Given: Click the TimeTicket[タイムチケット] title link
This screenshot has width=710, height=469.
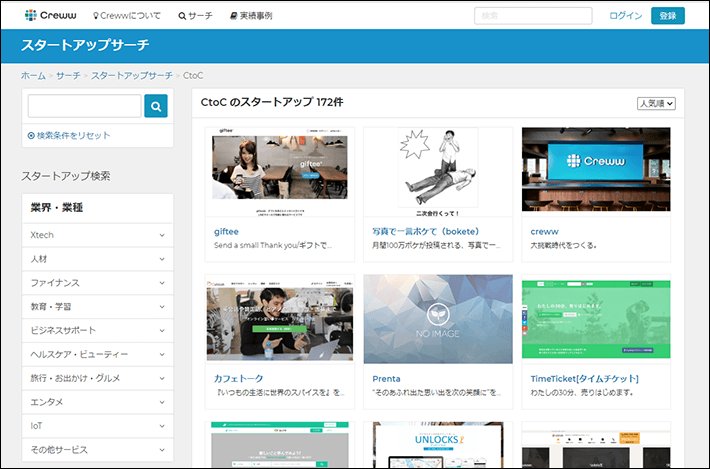Looking at the screenshot, I should coord(585,378).
